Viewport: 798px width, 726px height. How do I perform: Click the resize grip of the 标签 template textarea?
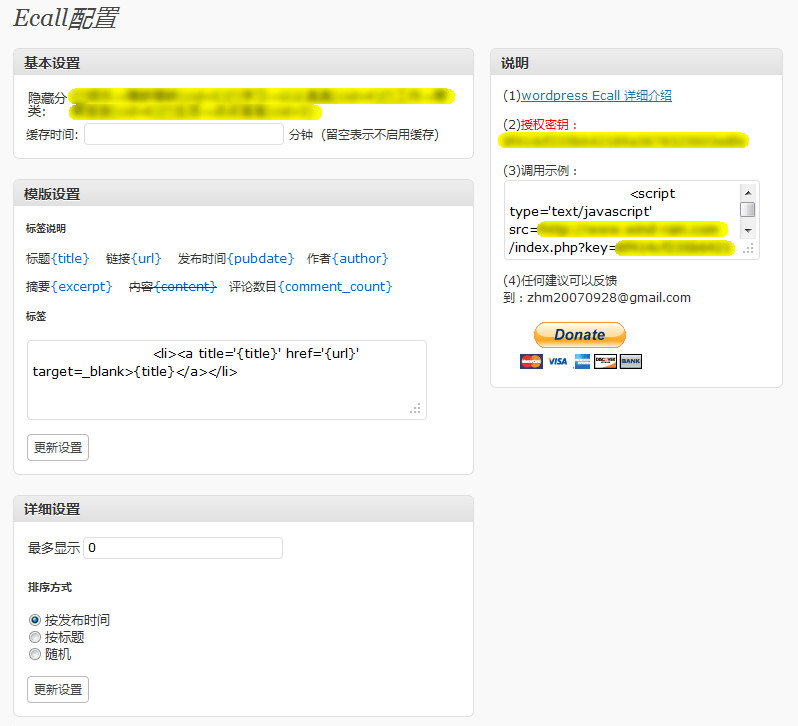[x=416, y=408]
